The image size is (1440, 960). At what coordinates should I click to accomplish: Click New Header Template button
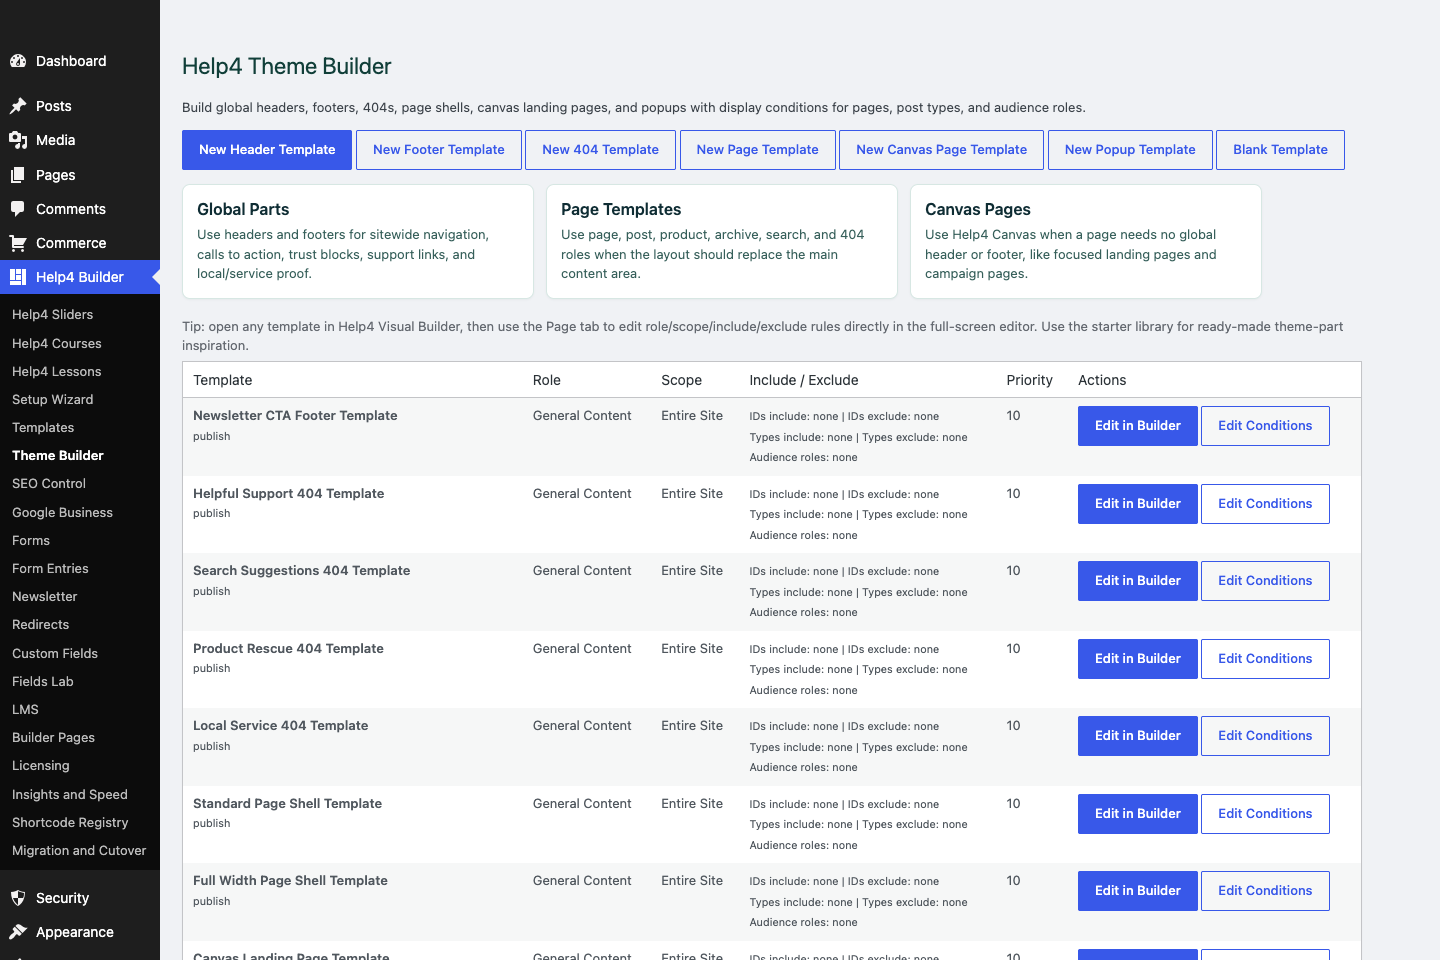coord(267,150)
